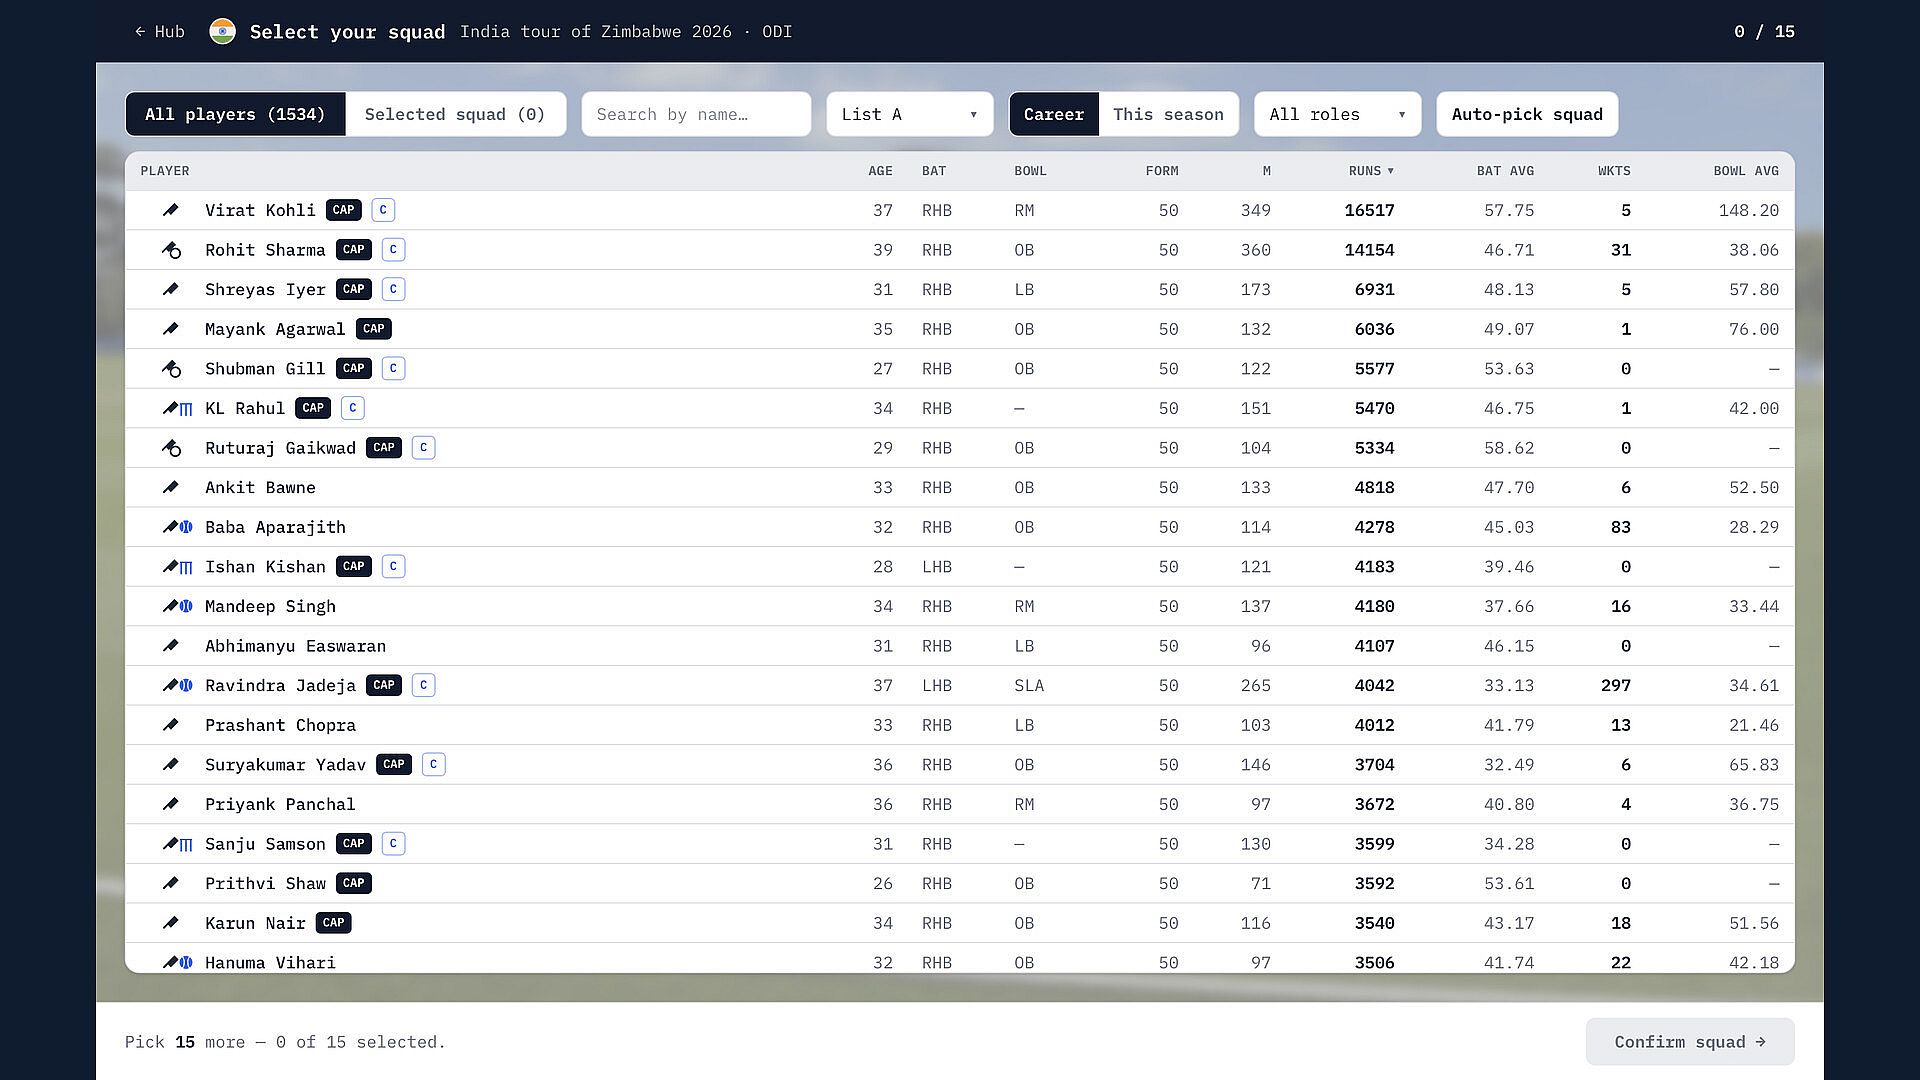
Task: Click the Auto-pick squad button
Action: [x=1527, y=114]
